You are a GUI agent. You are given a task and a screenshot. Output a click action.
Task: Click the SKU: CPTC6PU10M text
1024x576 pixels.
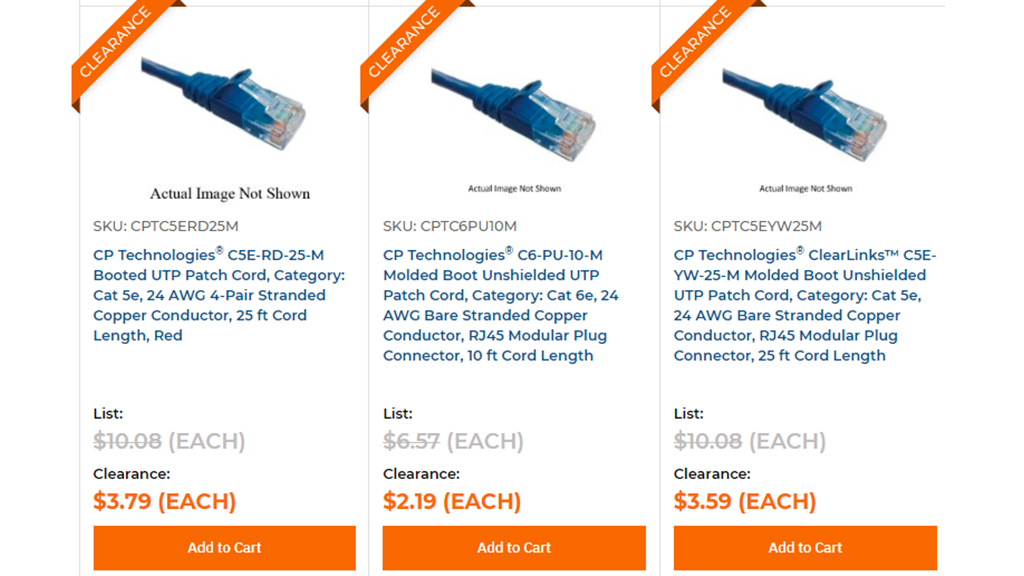pyautogui.click(x=450, y=226)
